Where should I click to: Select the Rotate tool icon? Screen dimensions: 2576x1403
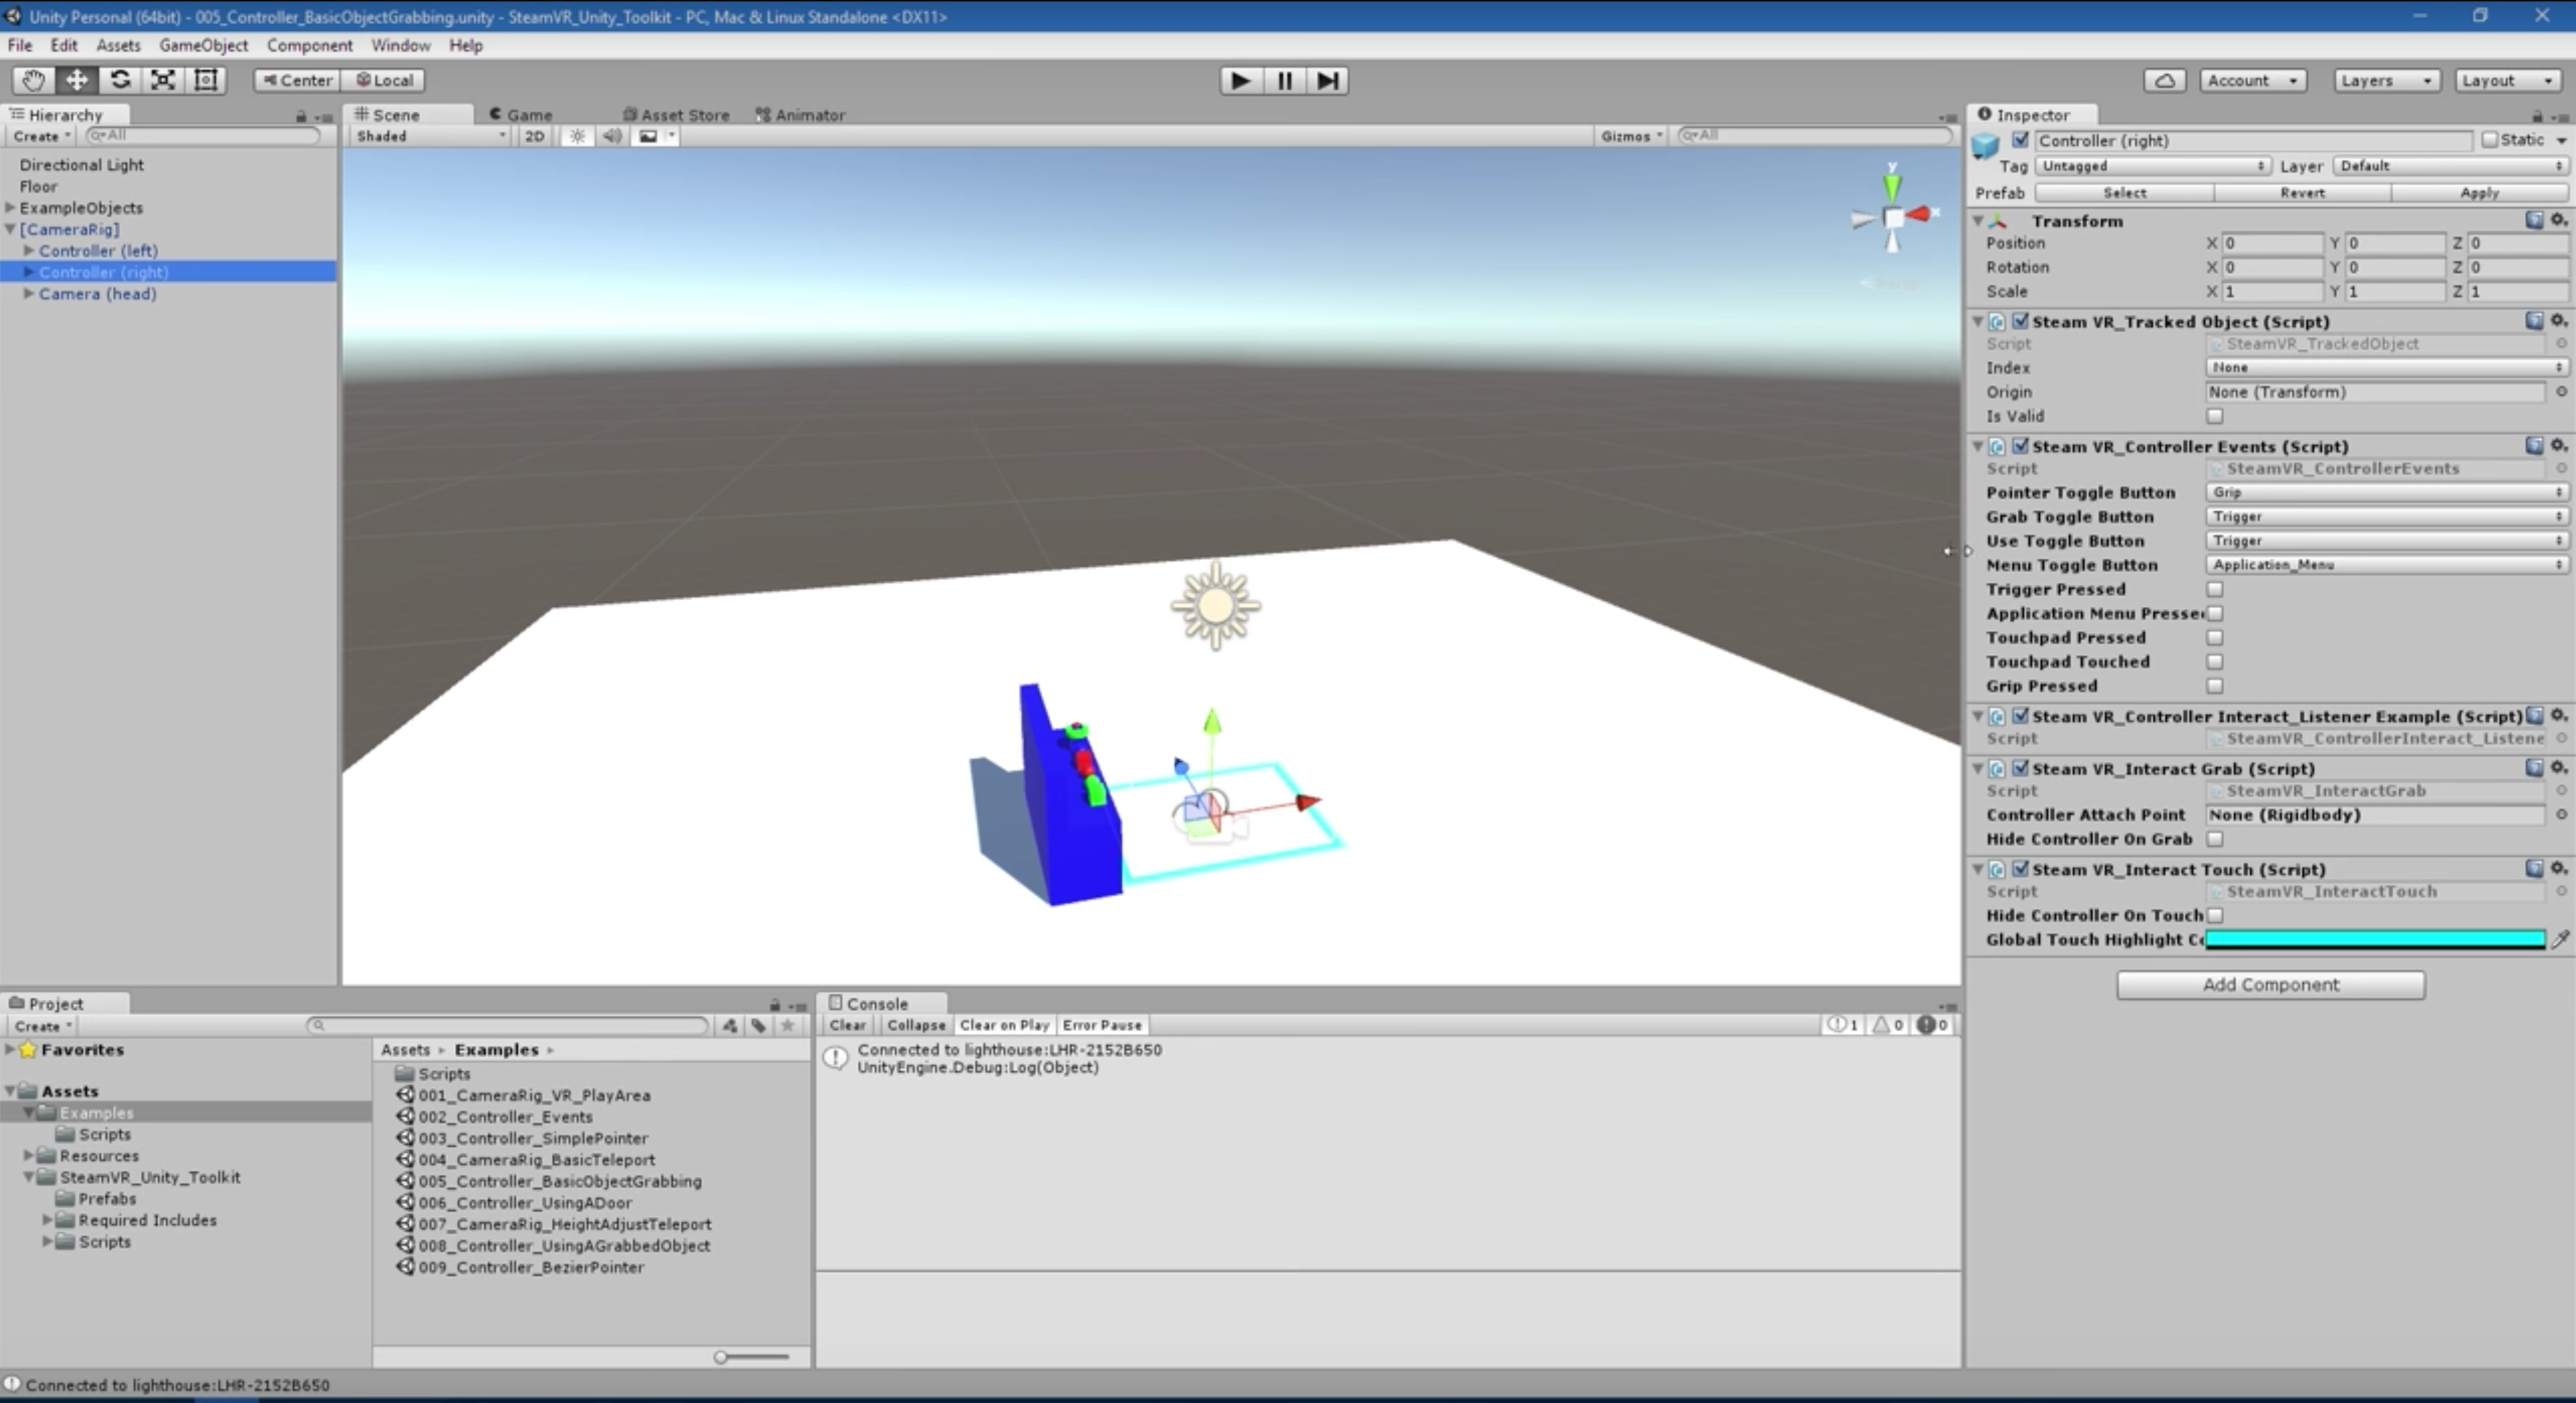[120, 80]
